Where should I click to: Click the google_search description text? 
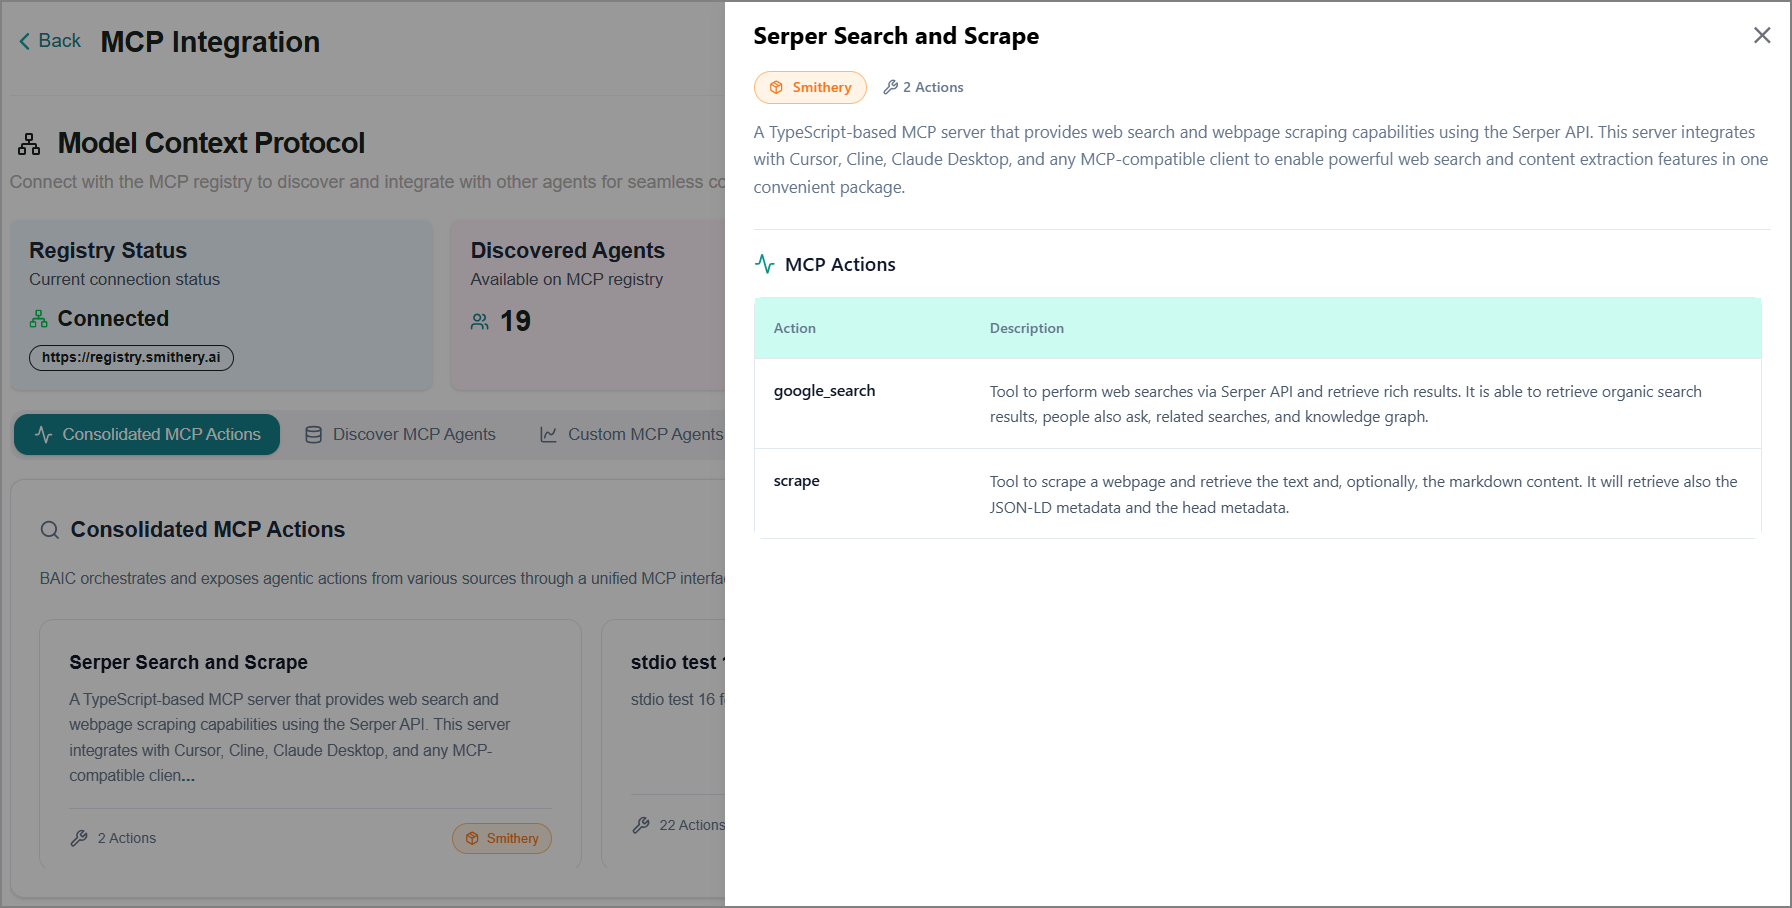coord(1346,404)
